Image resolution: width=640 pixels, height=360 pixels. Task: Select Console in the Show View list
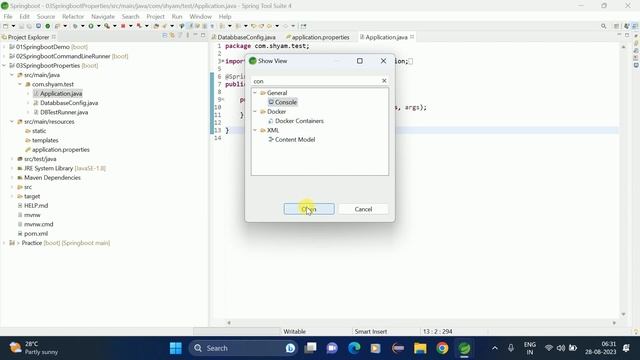(282, 102)
